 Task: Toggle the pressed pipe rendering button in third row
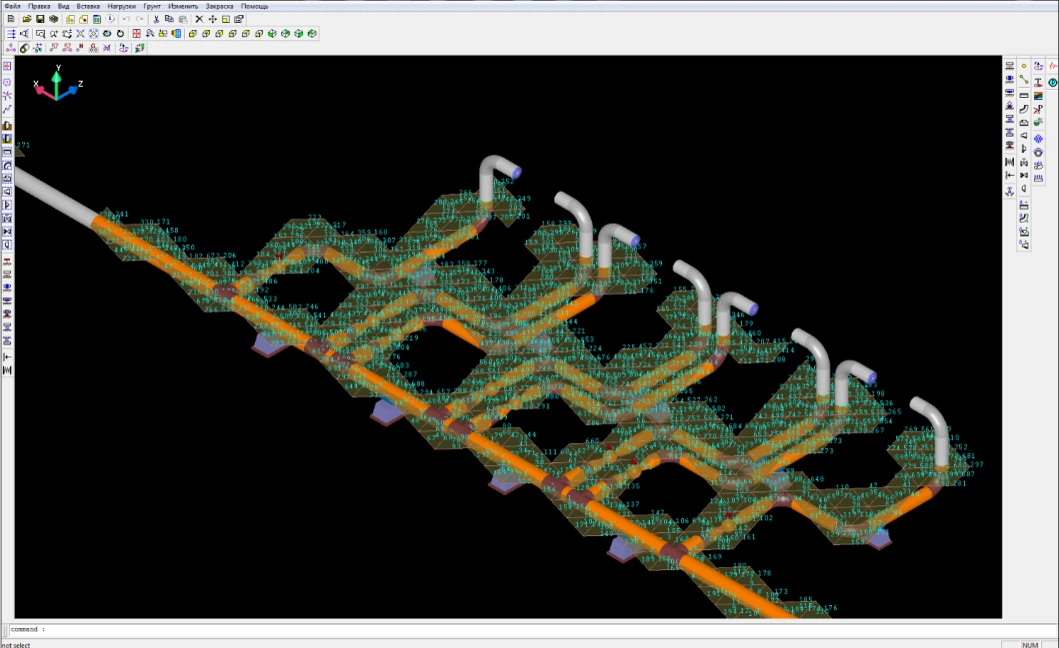[x=24, y=48]
